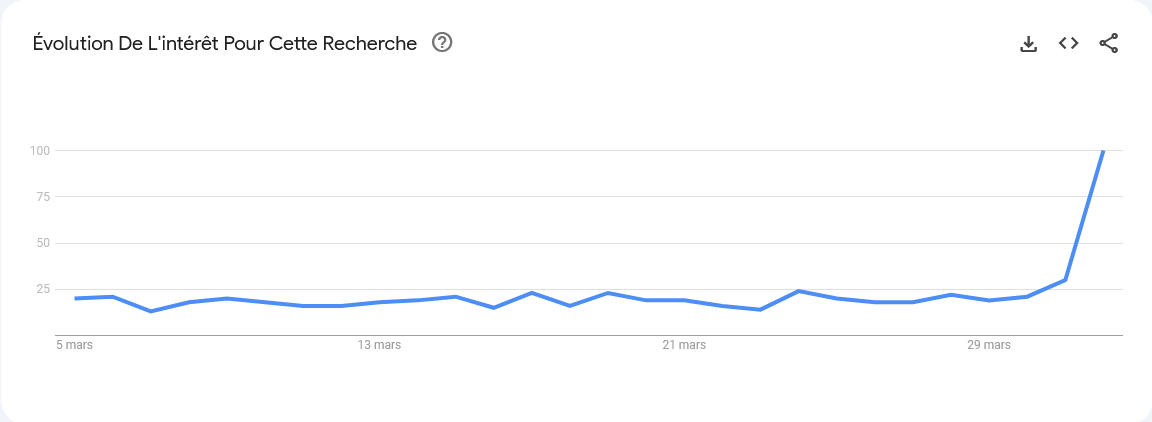Select the 29 mars date label
This screenshot has height=422, width=1152.
989,345
